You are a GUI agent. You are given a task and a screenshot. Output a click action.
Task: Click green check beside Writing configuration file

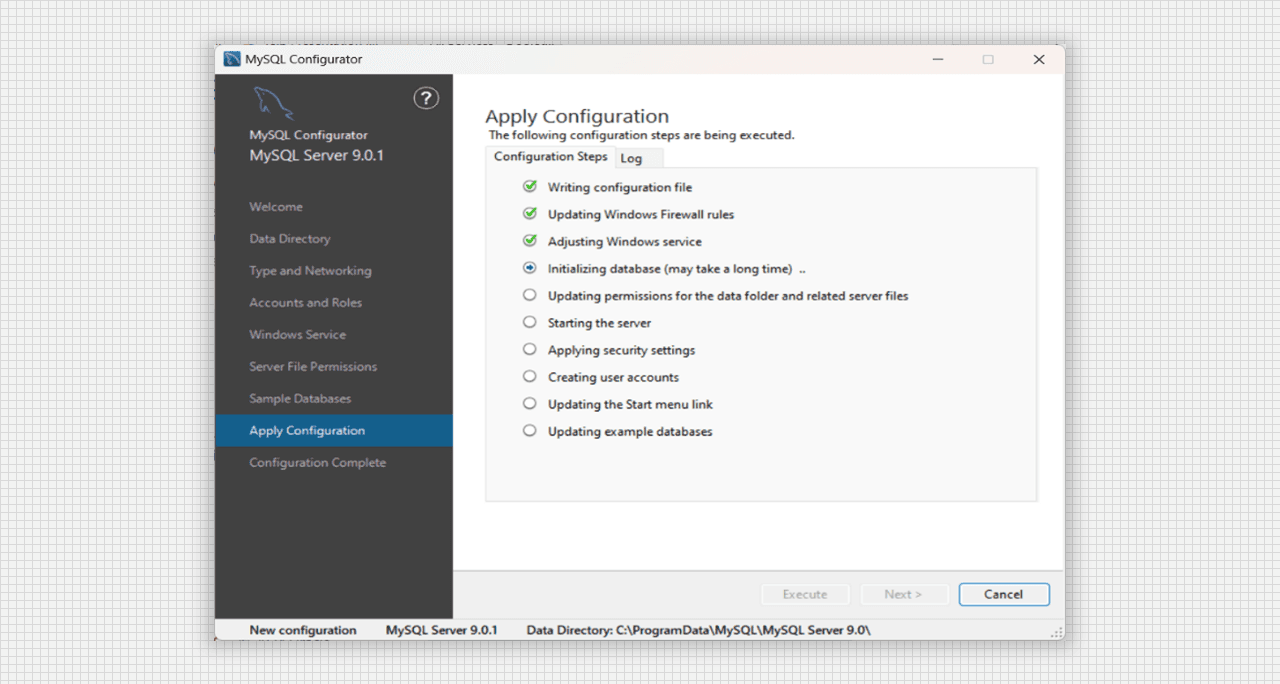(530, 187)
